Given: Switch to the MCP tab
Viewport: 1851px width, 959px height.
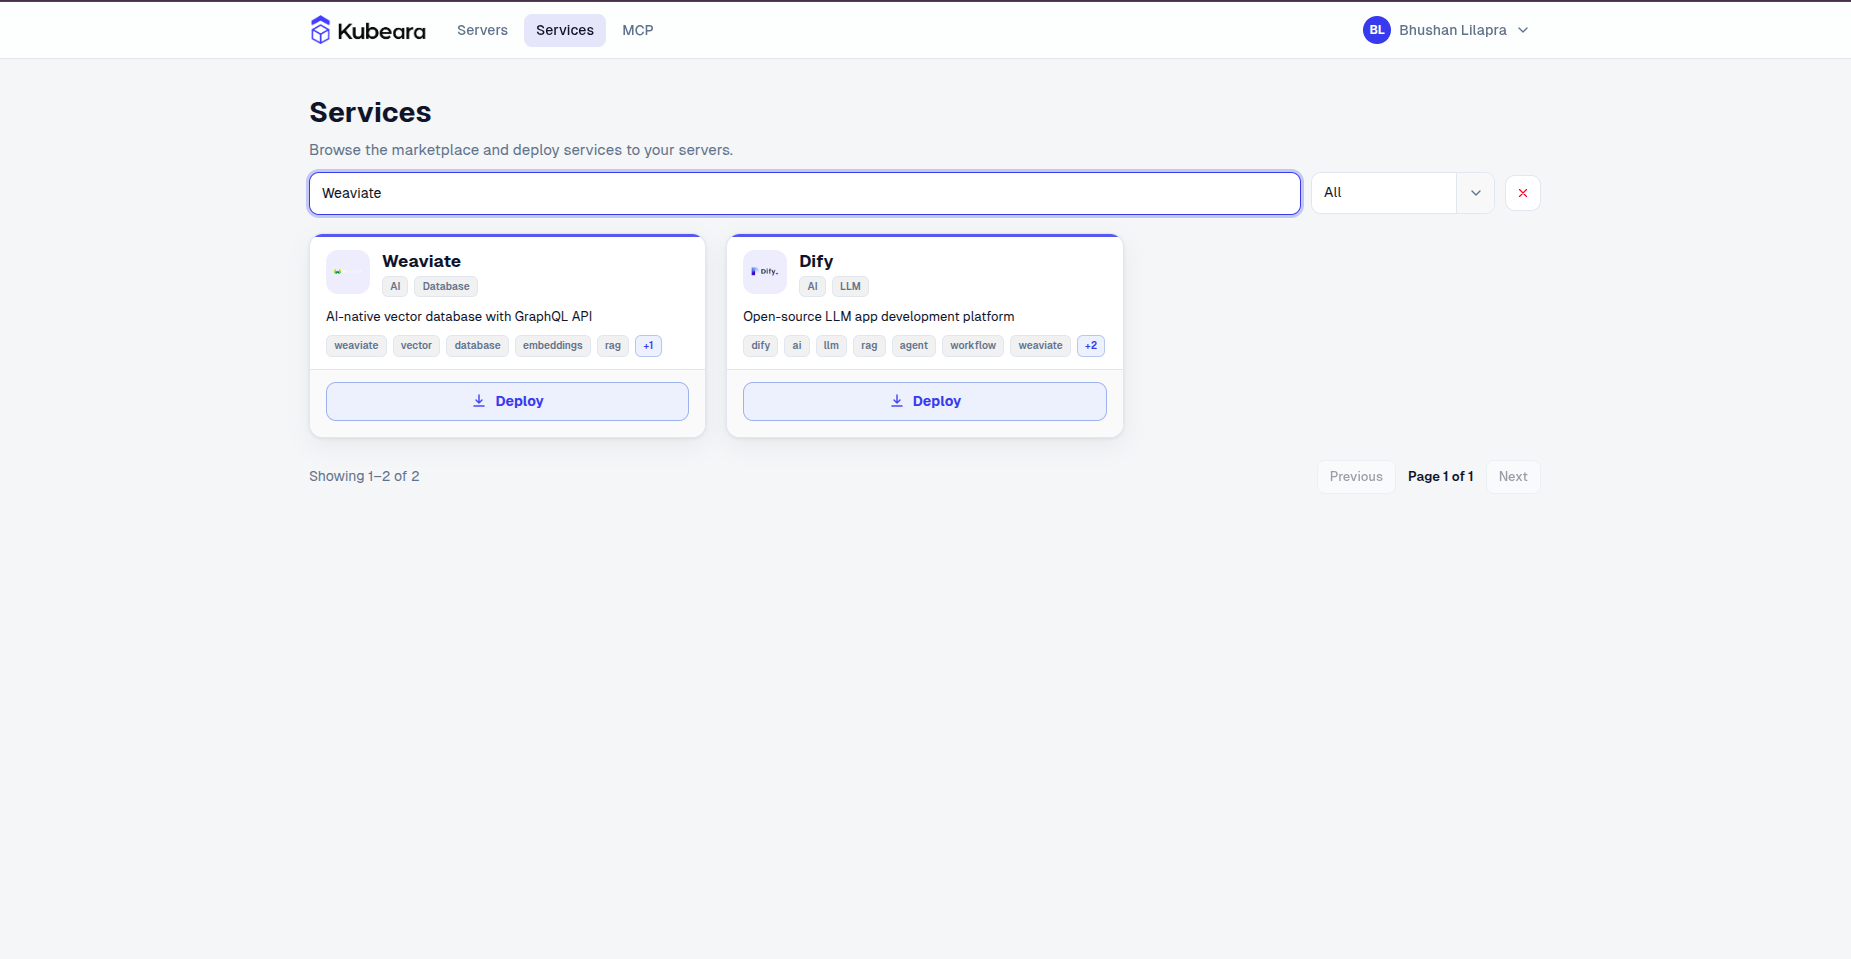Looking at the screenshot, I should [638, 30].
